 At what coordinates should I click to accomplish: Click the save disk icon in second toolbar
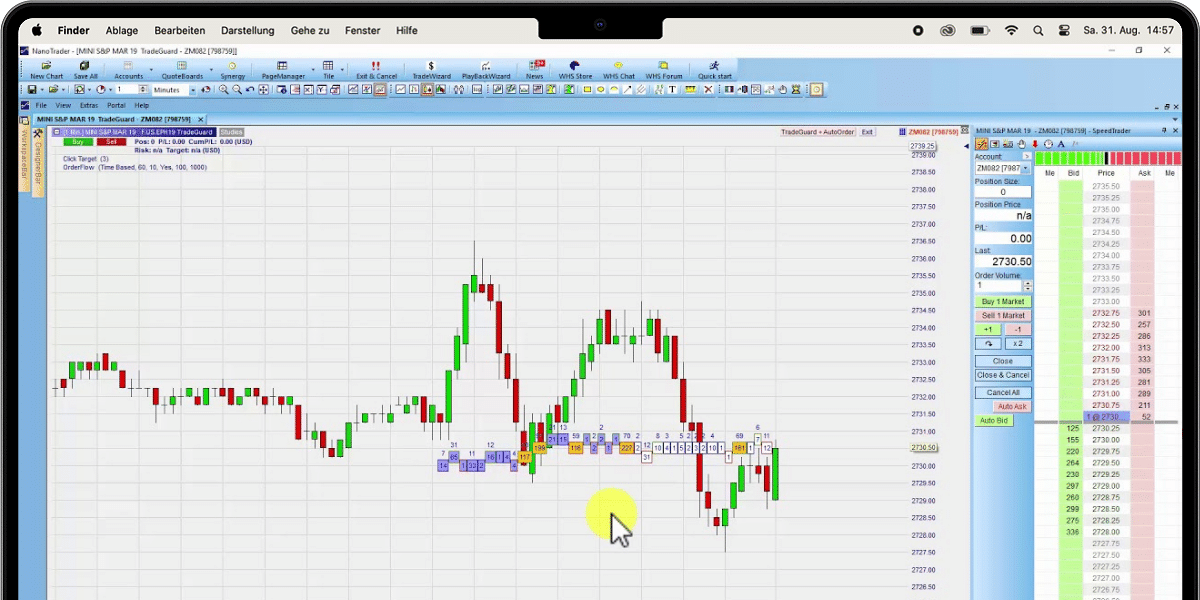click(x=32, y=90)
